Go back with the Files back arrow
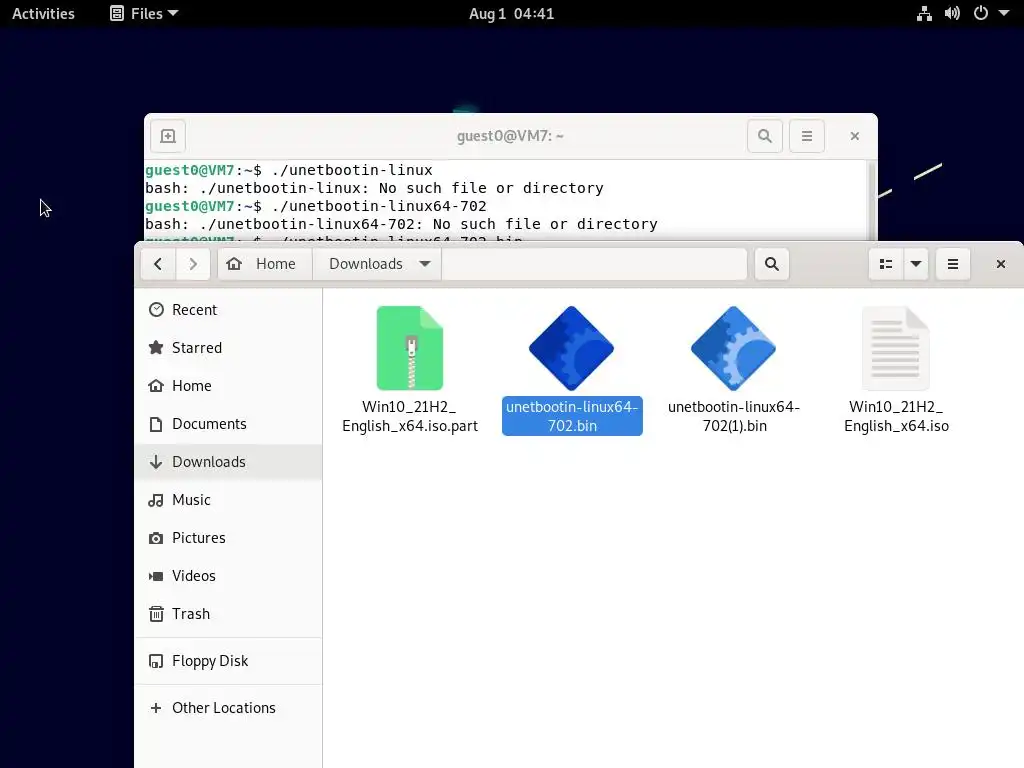Screen dimensions: 1024x768 [157, 264]
